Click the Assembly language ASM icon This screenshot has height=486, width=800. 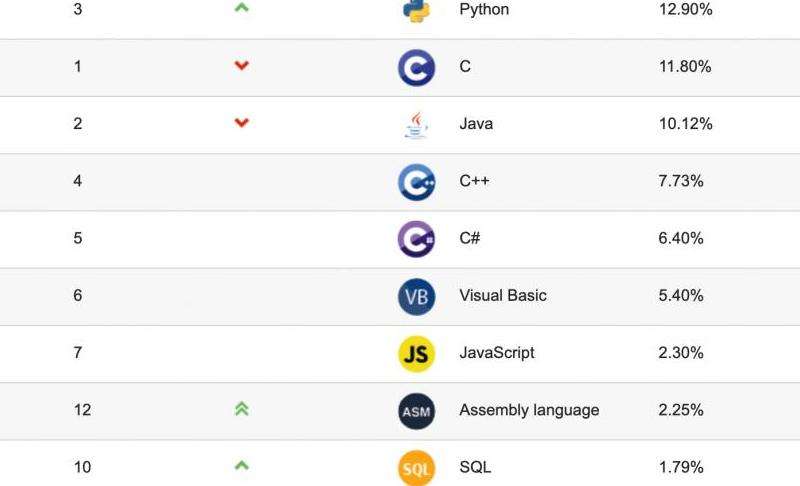coord(416,410)
